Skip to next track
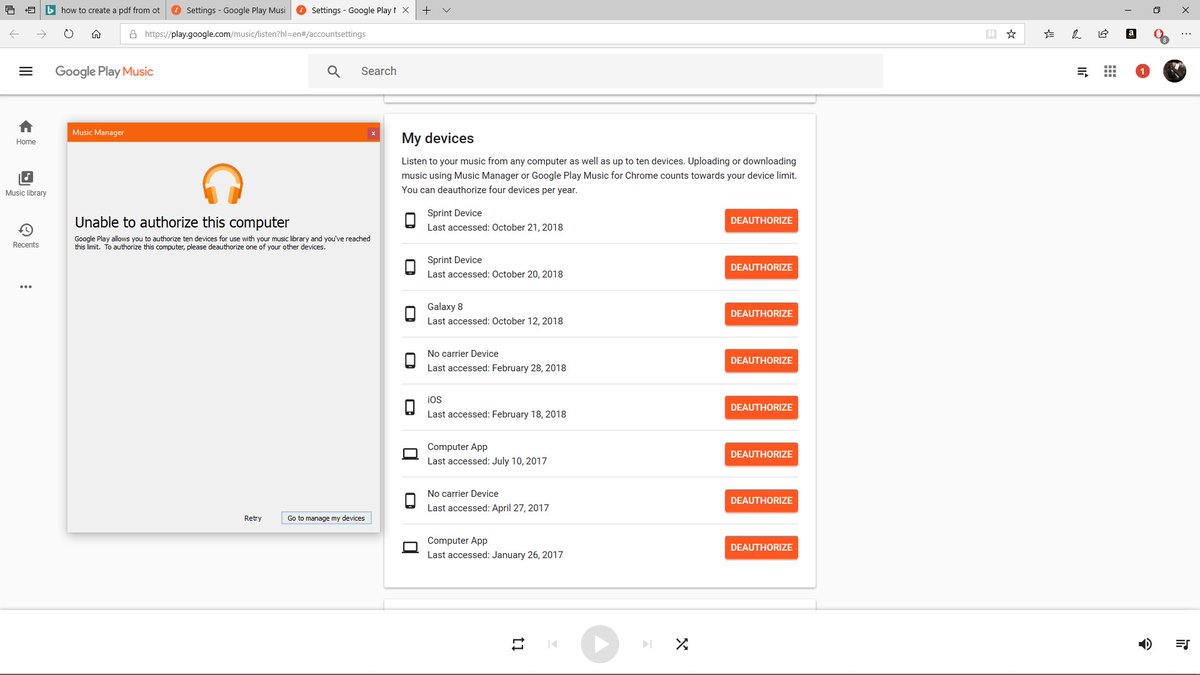Image resolution: width=1200 pixels, height=675 pixels. click(647, 644)
